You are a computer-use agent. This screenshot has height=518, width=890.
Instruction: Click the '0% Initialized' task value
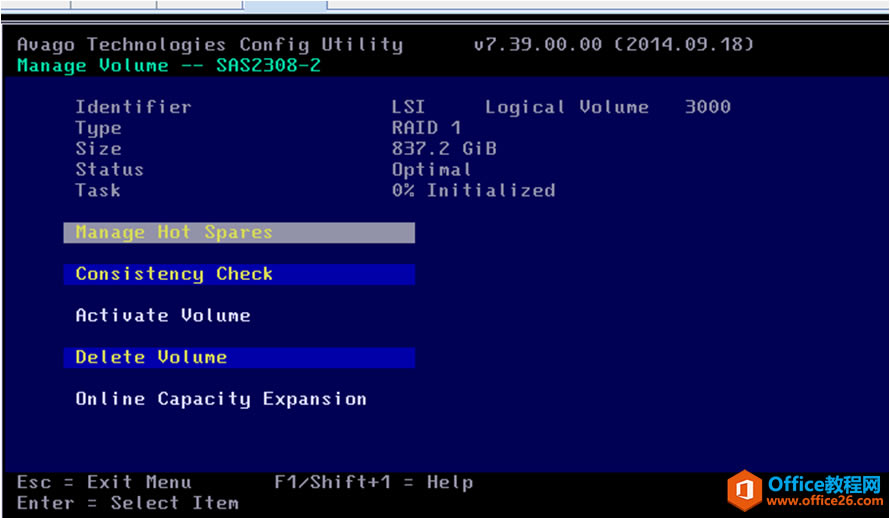pyautogui.click(x=473, y=191)
